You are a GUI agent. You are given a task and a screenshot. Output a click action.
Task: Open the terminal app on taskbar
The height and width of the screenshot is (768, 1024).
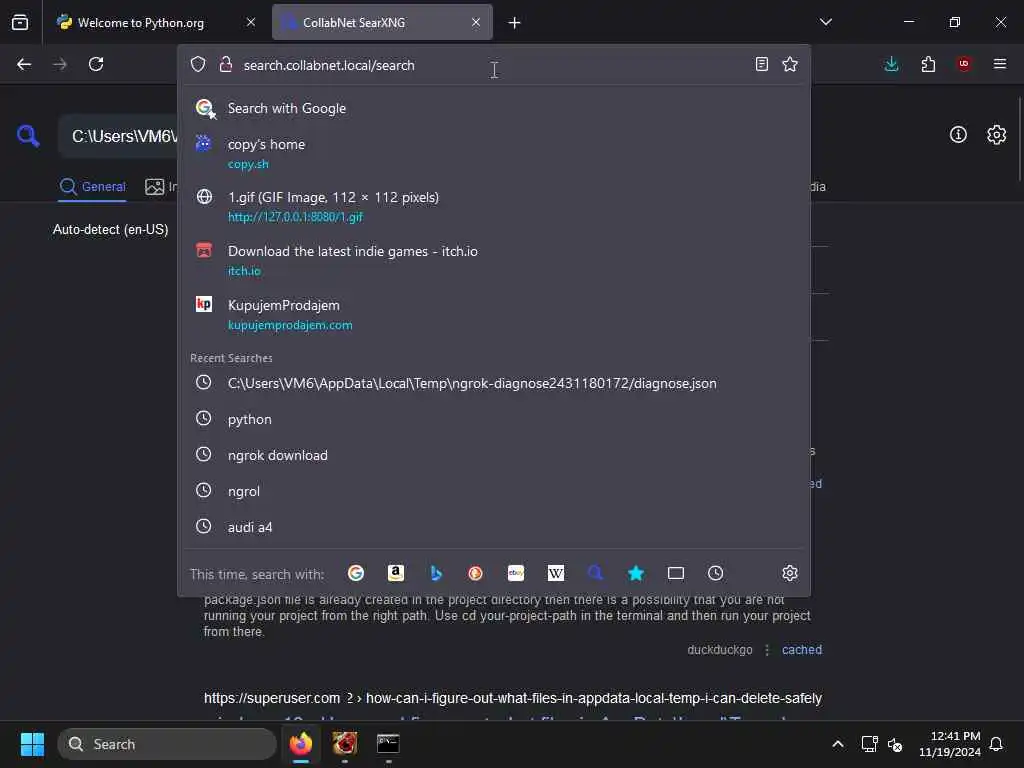(388, 744)
